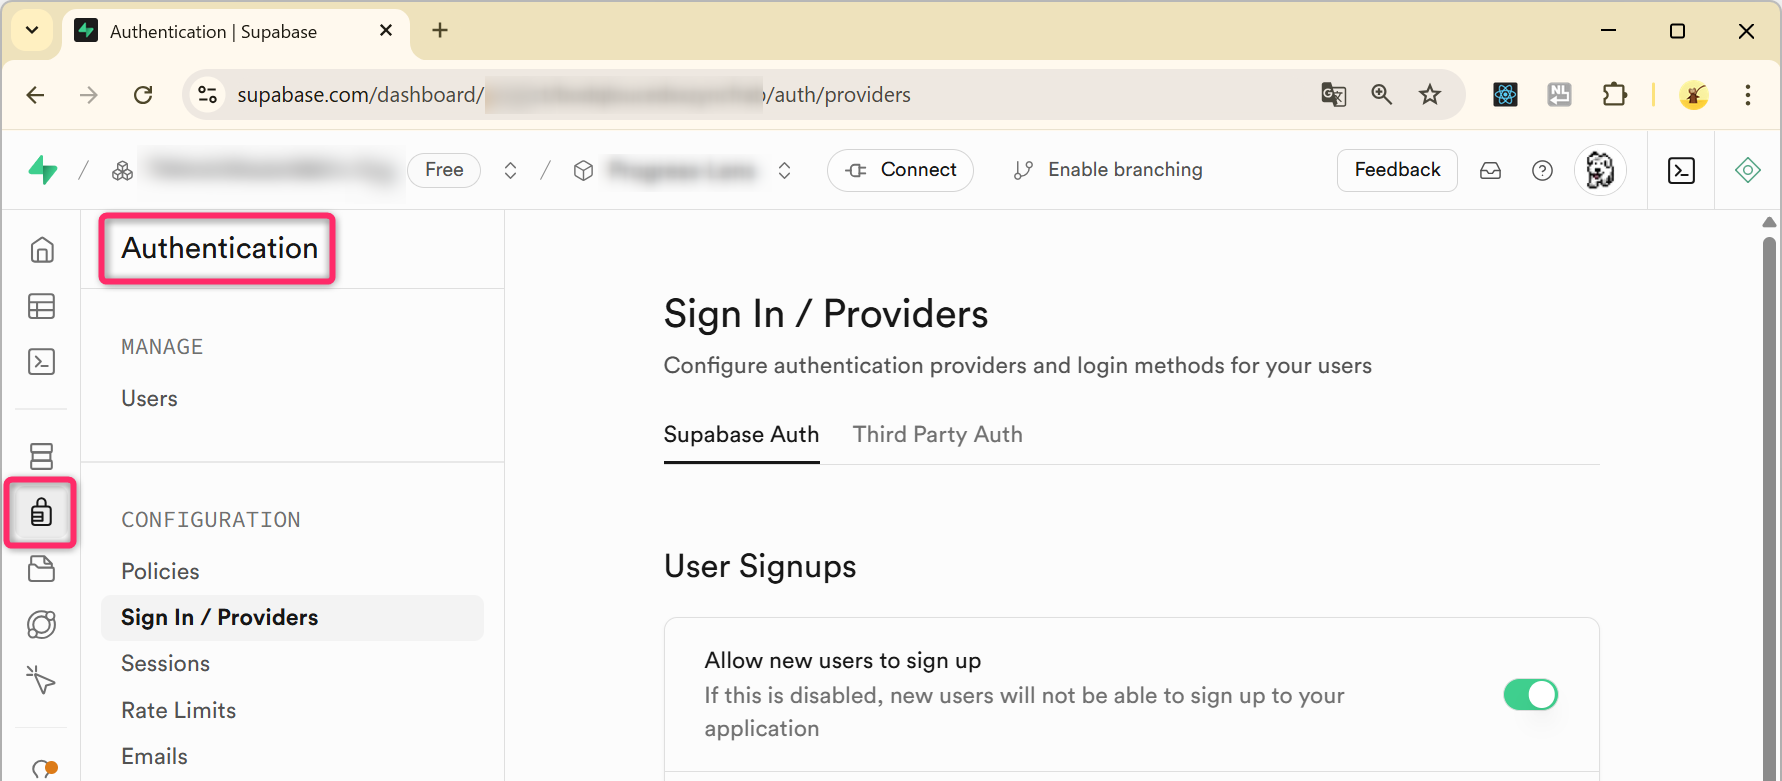Click the browser address bar URL

[x=600, y=95]
